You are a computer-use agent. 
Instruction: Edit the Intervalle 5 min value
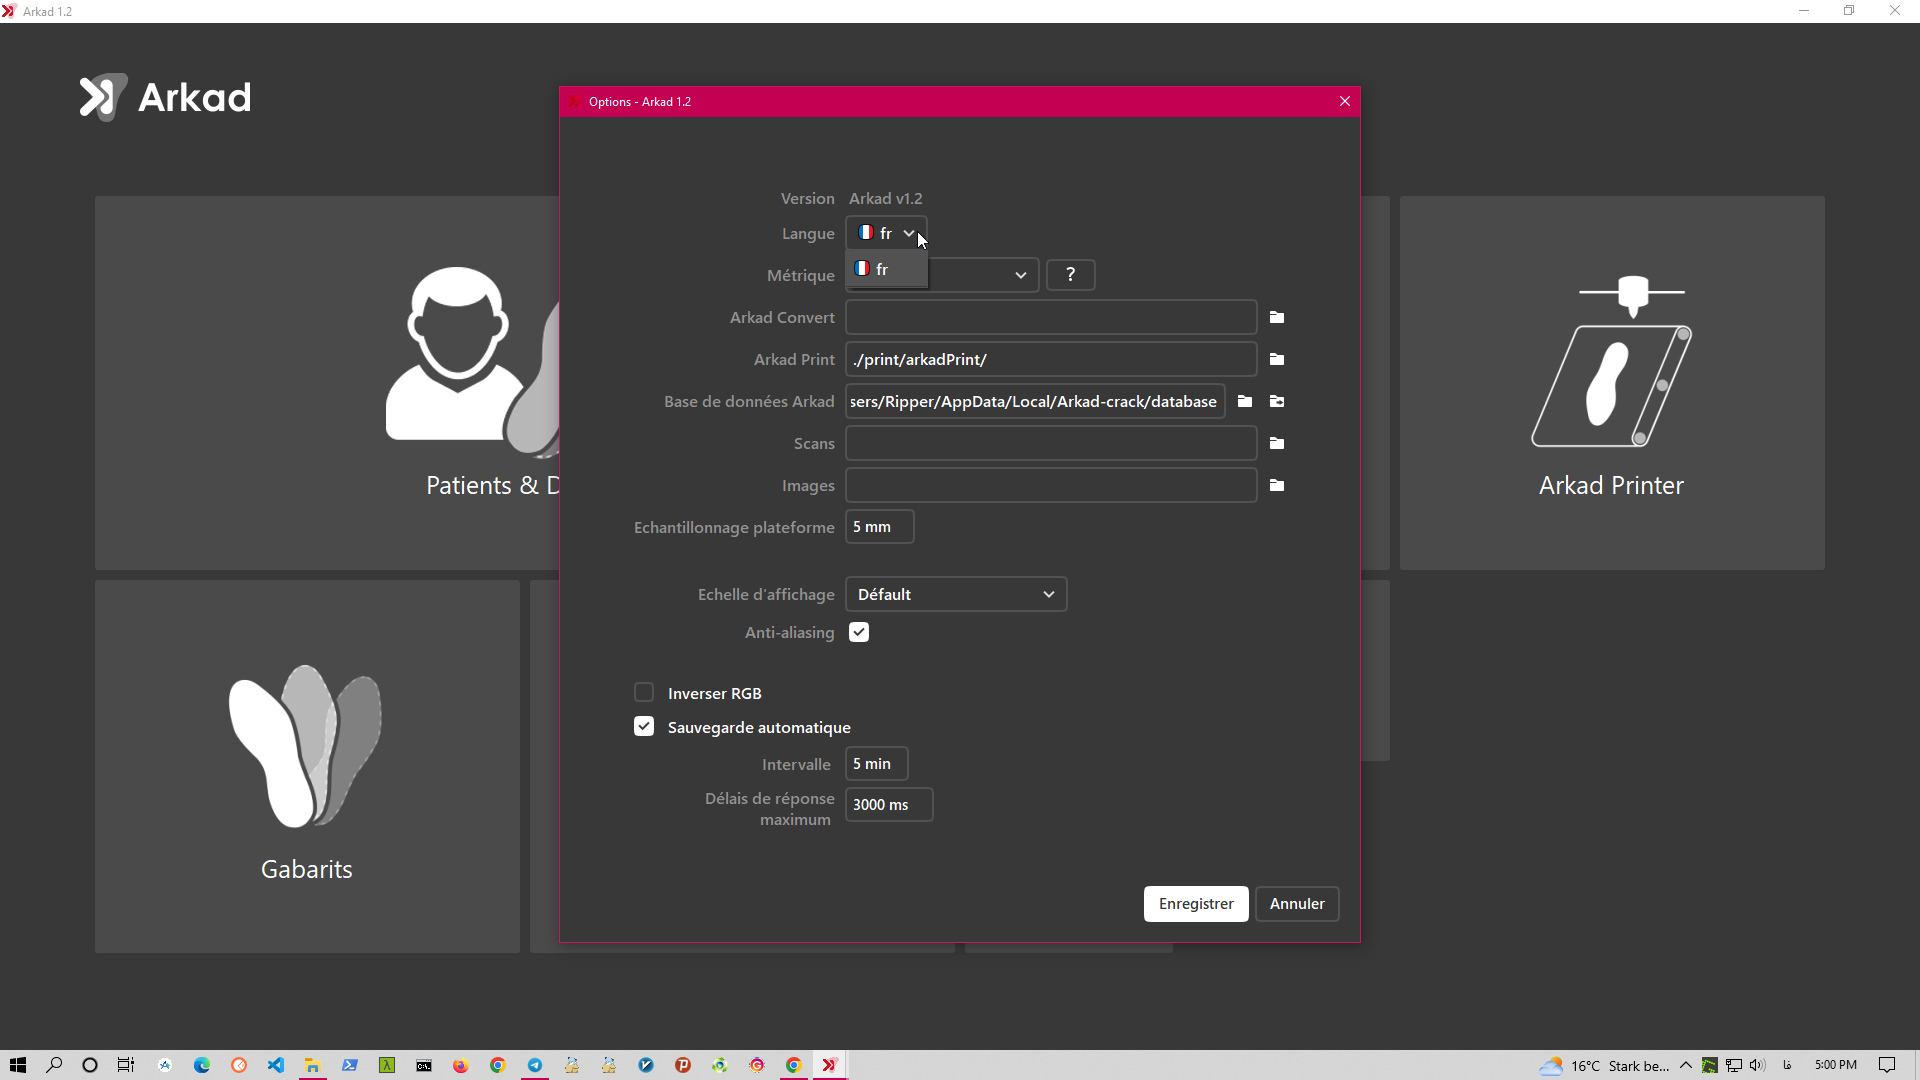[x=877, y=764]
